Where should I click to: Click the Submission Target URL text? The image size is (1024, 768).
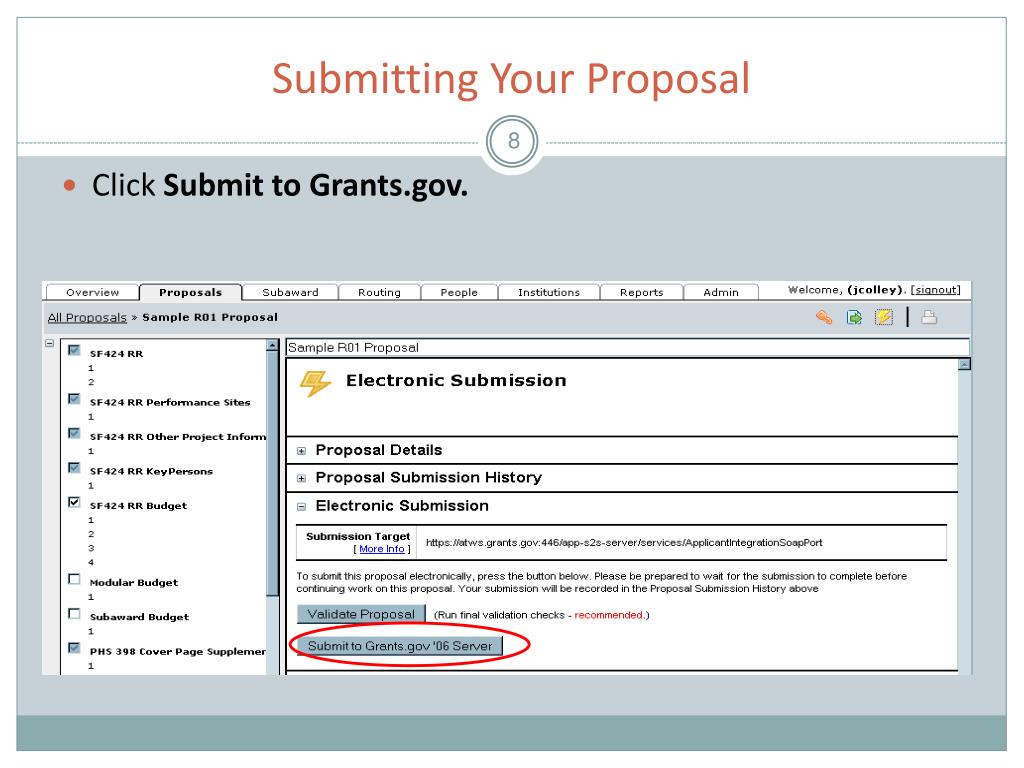pyautogui.click(x=624, y=543)
